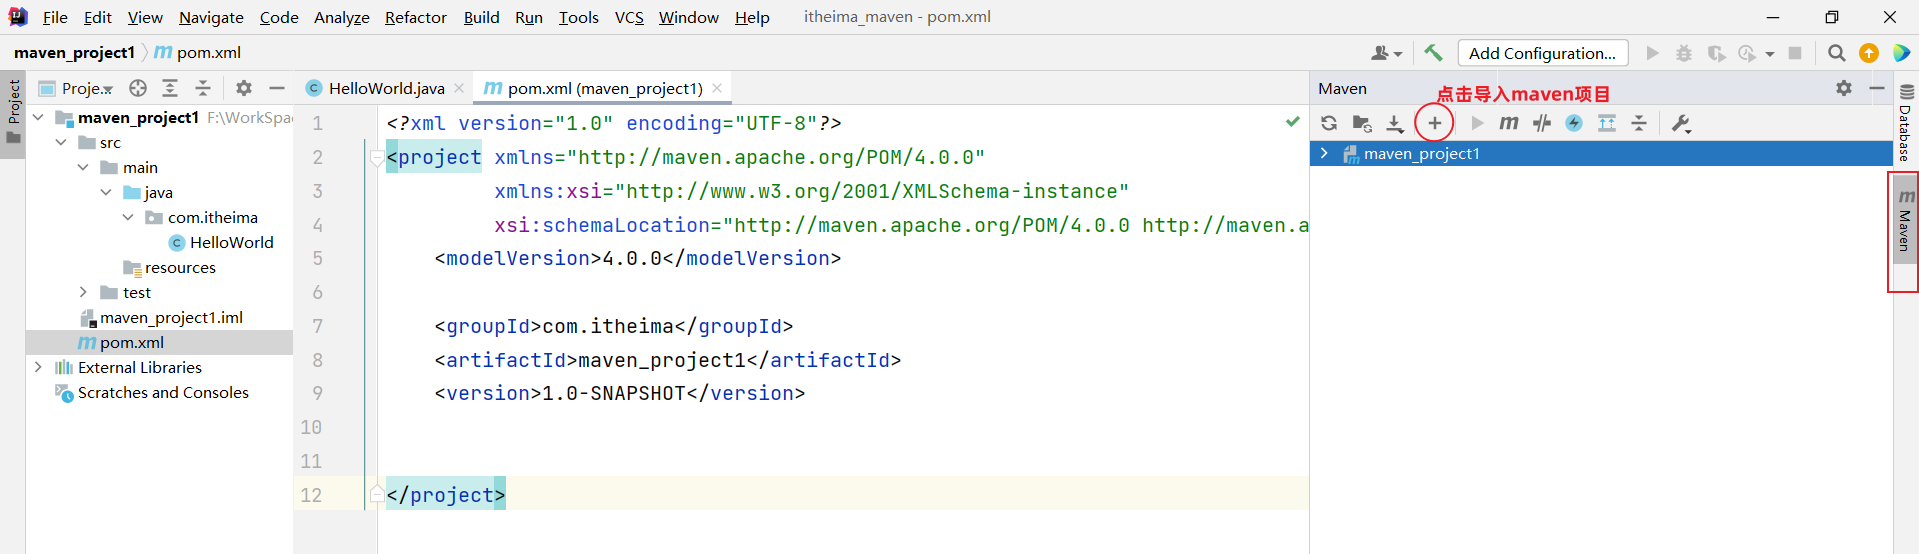
Task: Expand the test folder in project tree
Action: 83,292
